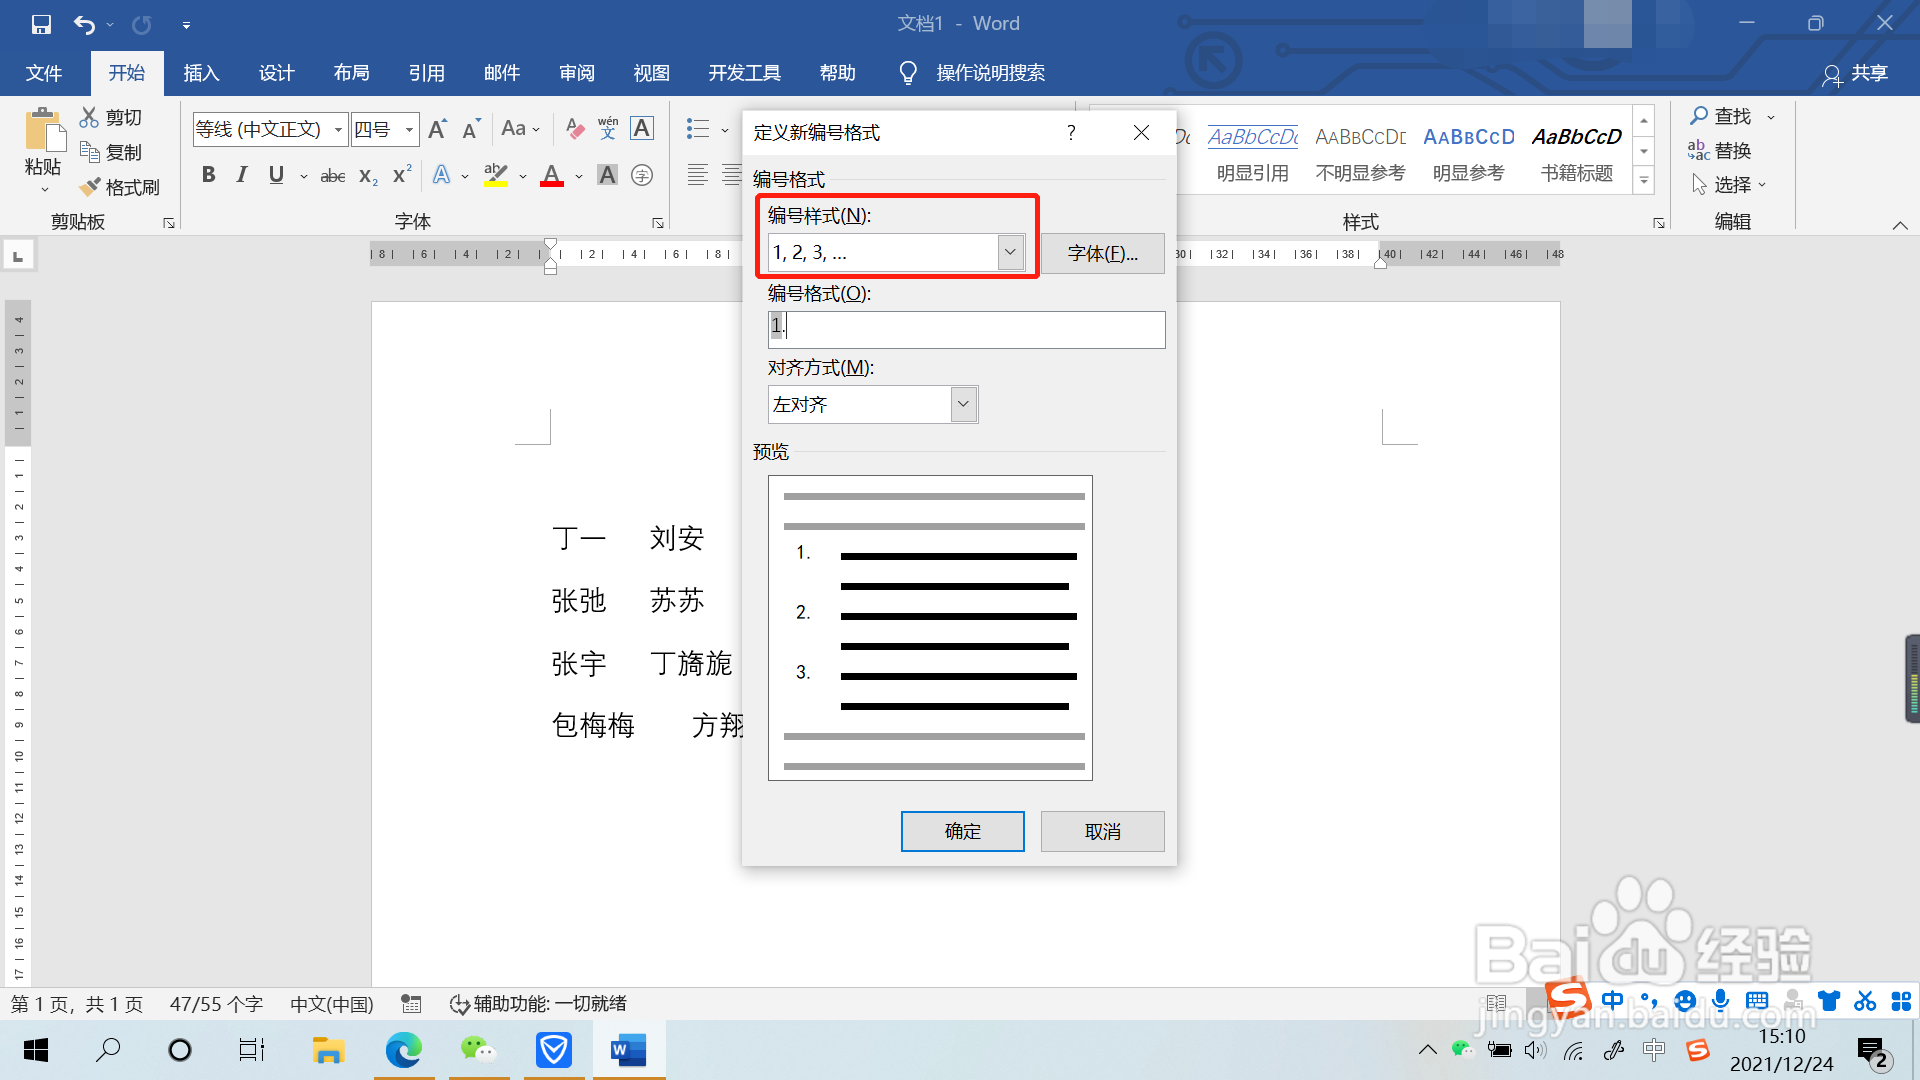1920x1080 pixels.
Task: Click the 字体(F)... button
Action: (1102, 253)
